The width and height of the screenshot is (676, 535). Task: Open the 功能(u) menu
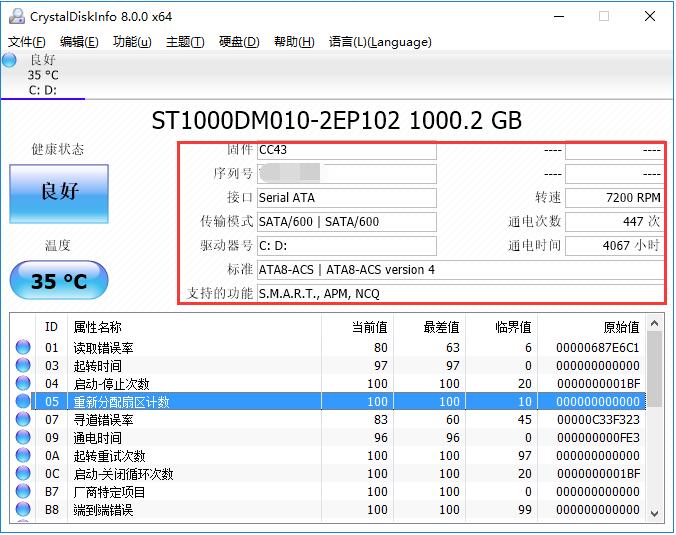pyautogui.click(x=132, y=42)
